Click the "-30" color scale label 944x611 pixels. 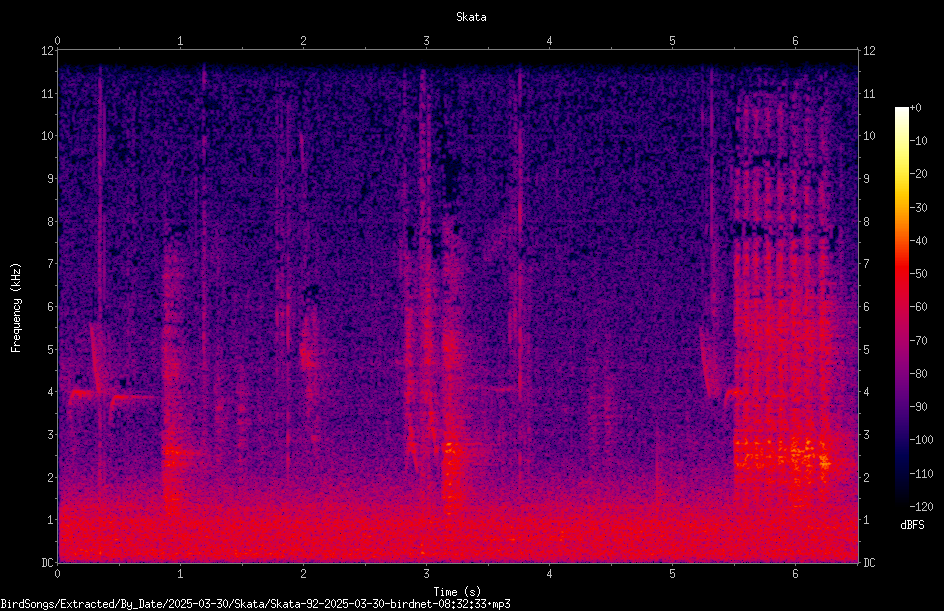918,208
